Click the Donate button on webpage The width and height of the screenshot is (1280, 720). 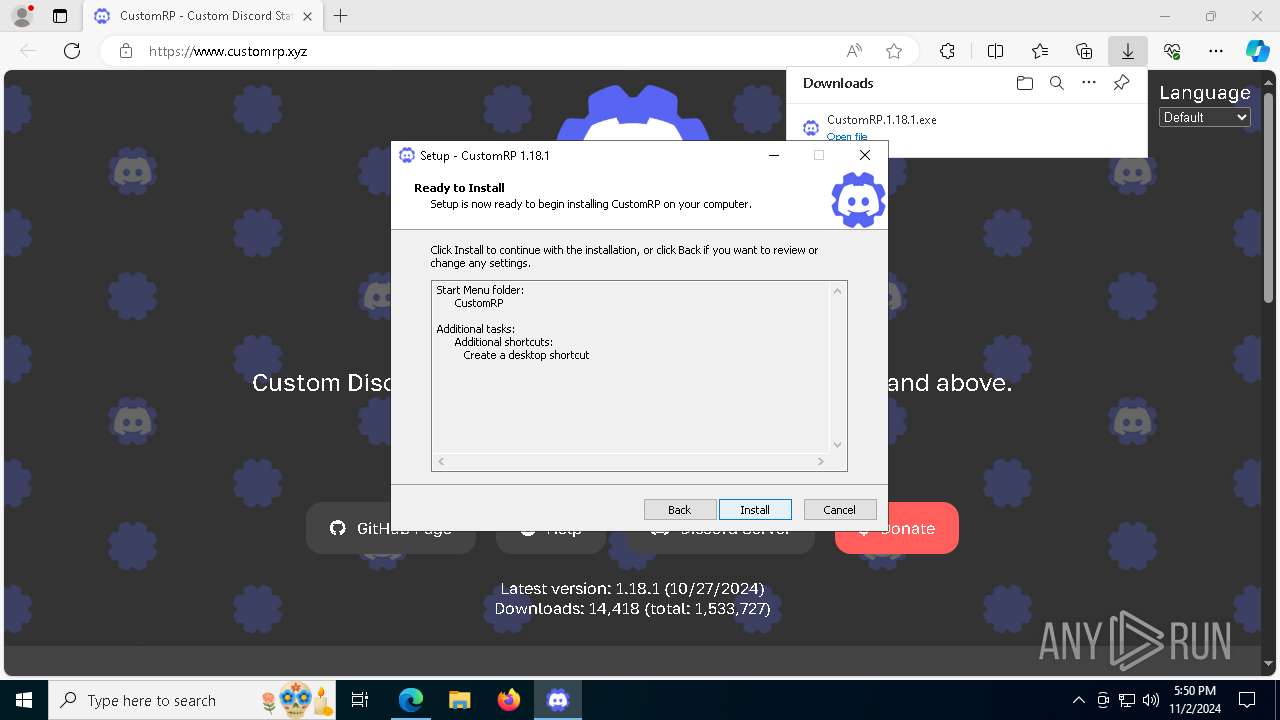point(897,528)
